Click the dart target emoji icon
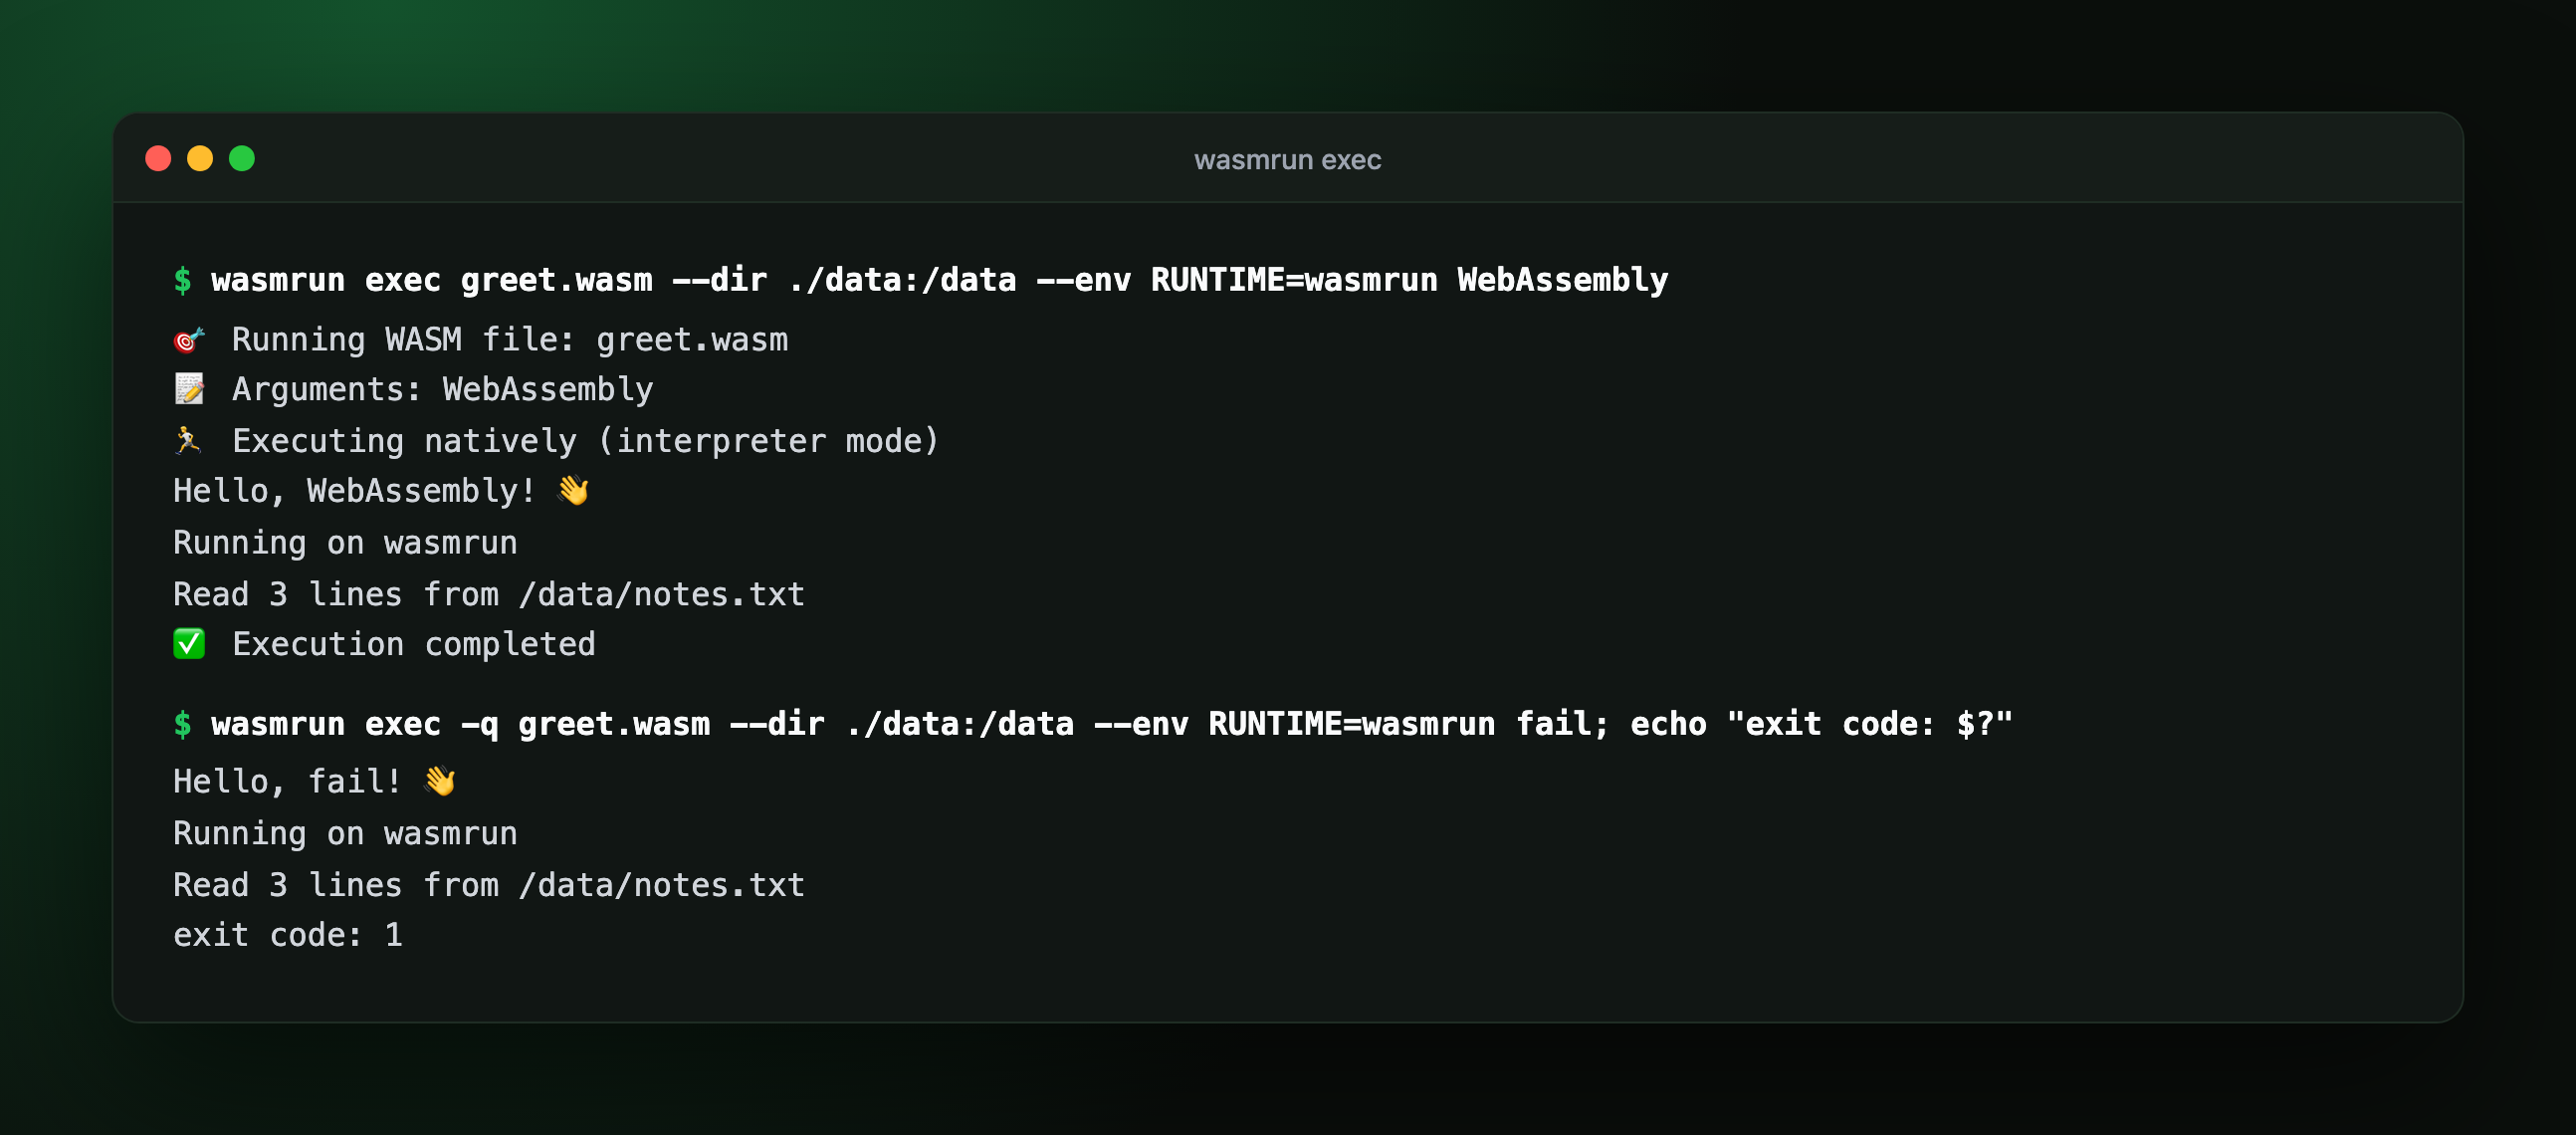The height and width of the screenshot is (1135, 2576). (x=189, y=340)
